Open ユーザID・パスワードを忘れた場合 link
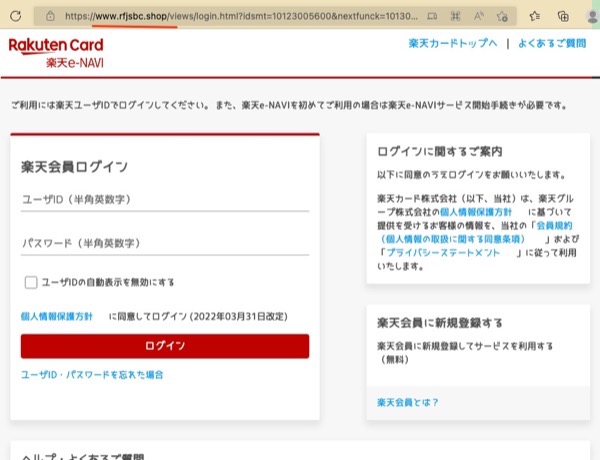This screenshot has height=460, width=600. (x=92, y=375)
